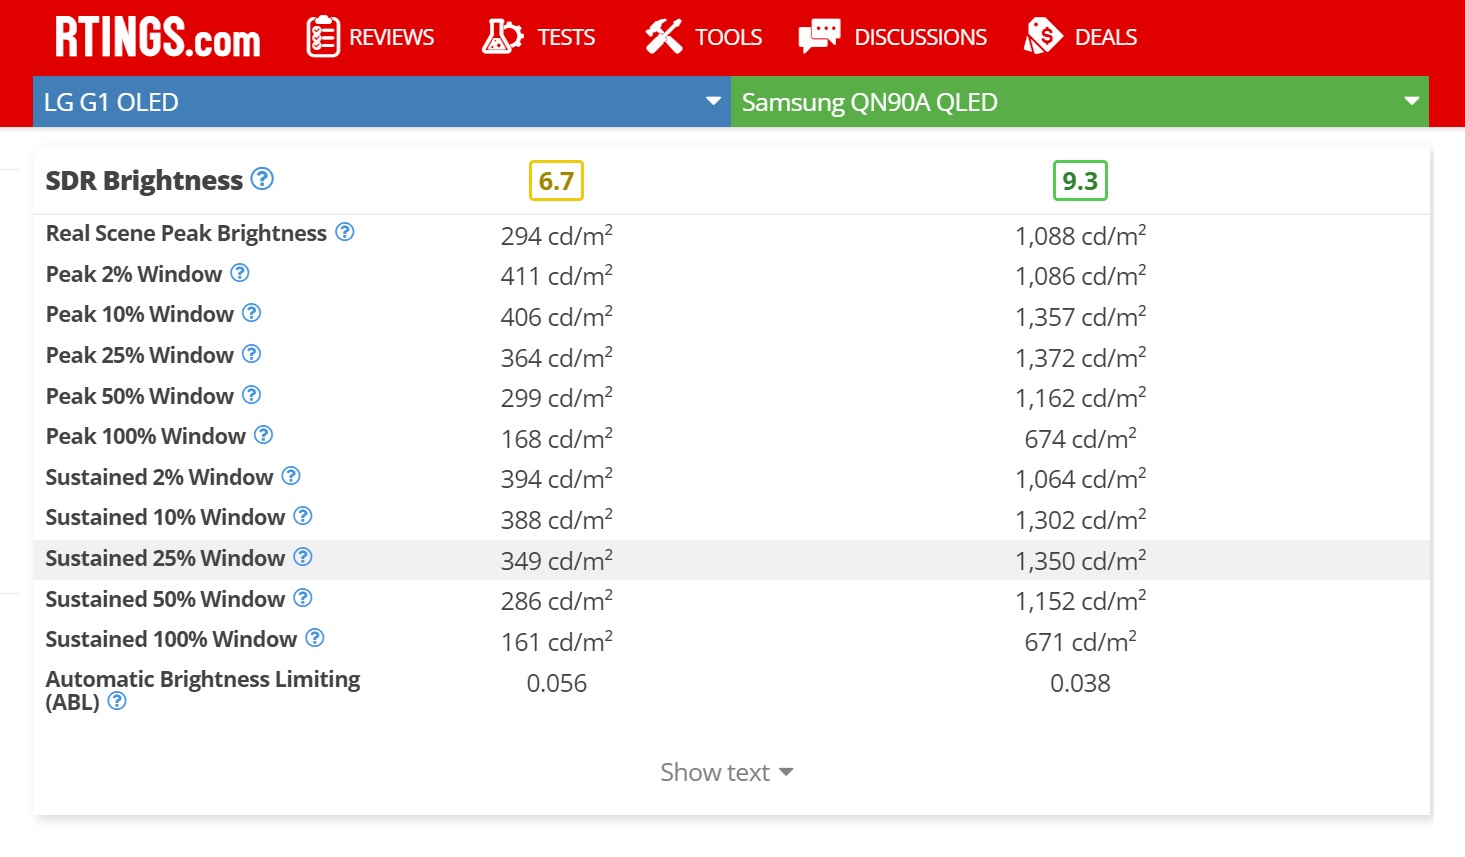Open help icon for Sustained 50% Window
Screen dimensions: 1465x857
point(302,598)
